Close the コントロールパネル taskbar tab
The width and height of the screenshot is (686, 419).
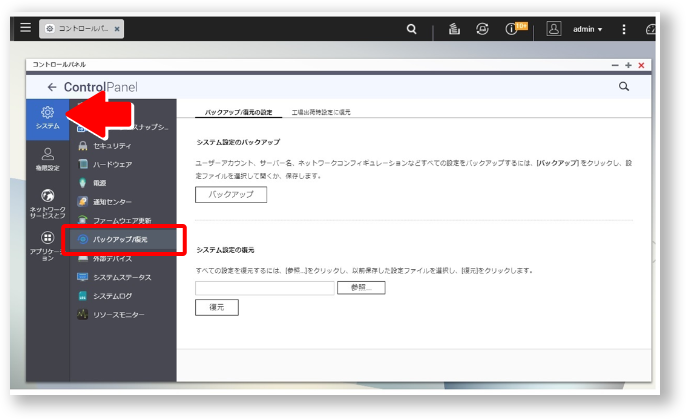pos(117,29)
